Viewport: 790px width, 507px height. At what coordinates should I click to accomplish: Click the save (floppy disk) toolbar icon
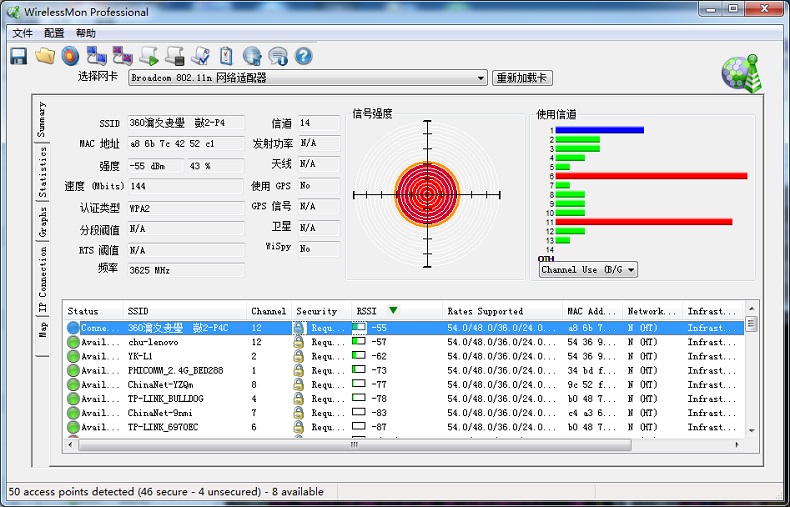[x=18, y=56]
